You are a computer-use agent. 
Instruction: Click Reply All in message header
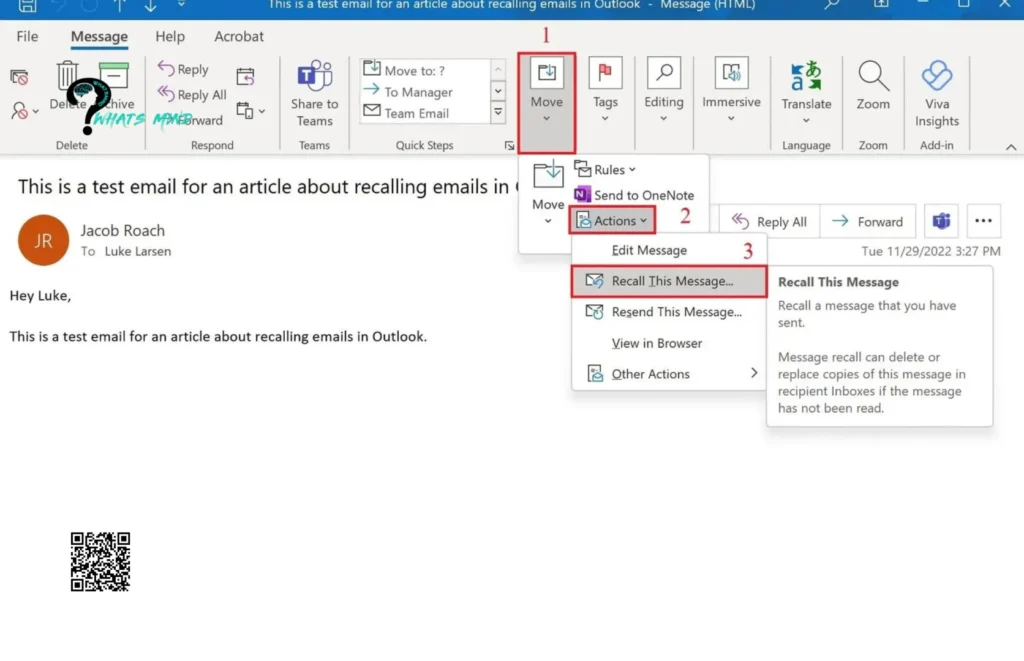coord(769,222)
